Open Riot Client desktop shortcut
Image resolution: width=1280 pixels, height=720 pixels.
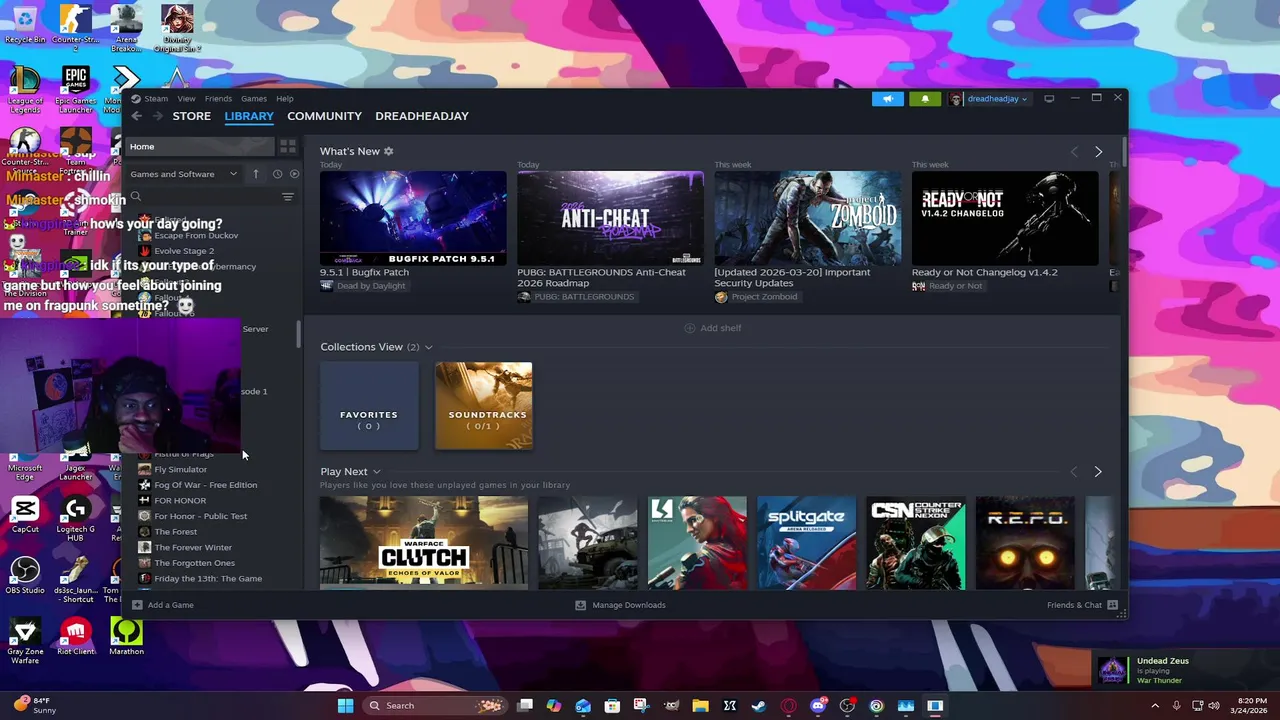click(76, 637)
